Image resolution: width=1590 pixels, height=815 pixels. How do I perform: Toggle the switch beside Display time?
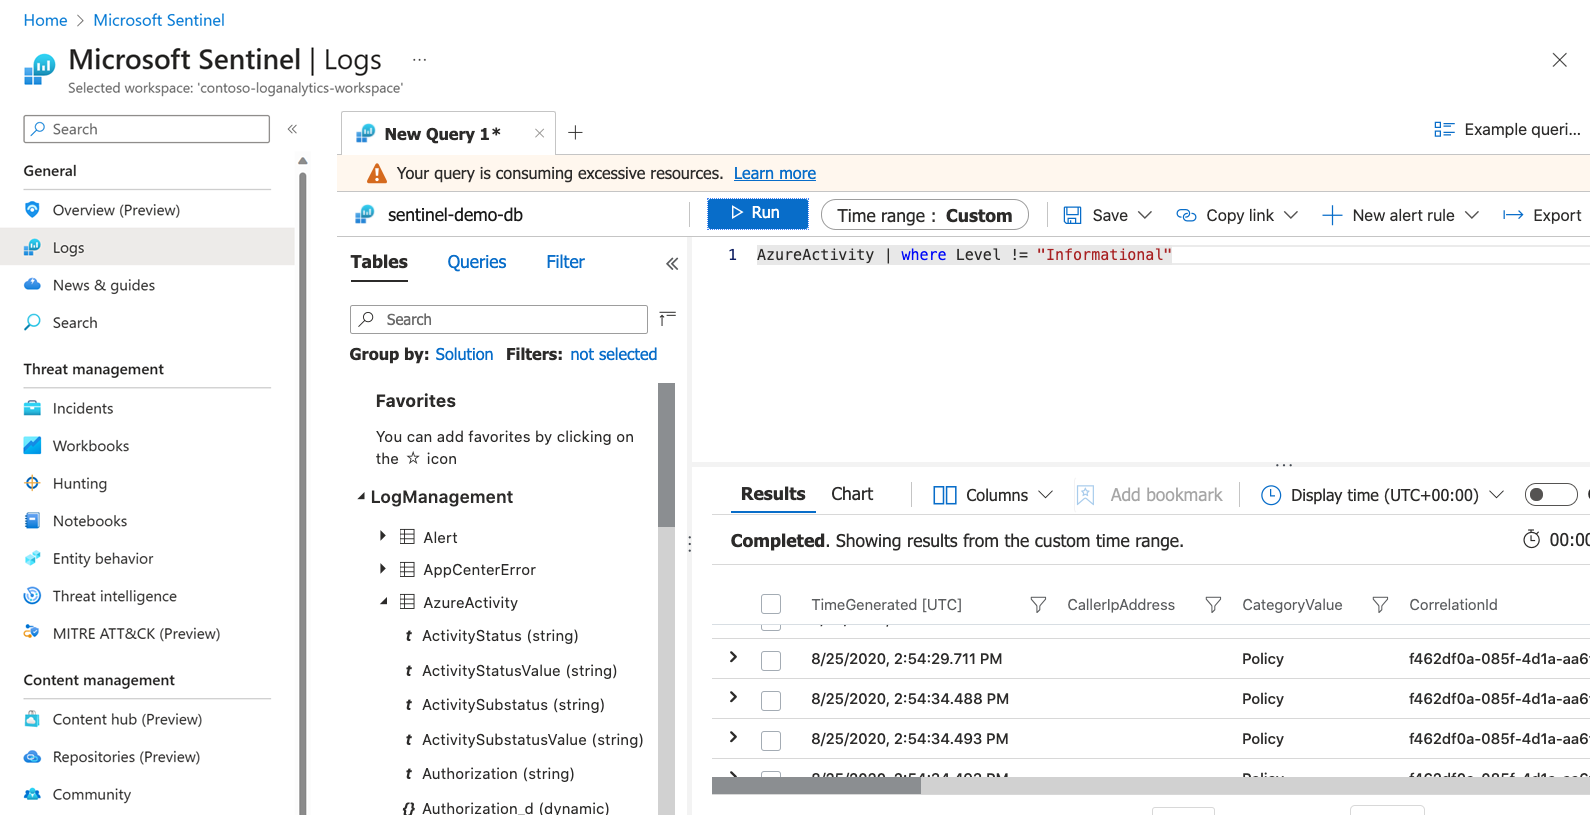click(1551, 495)
